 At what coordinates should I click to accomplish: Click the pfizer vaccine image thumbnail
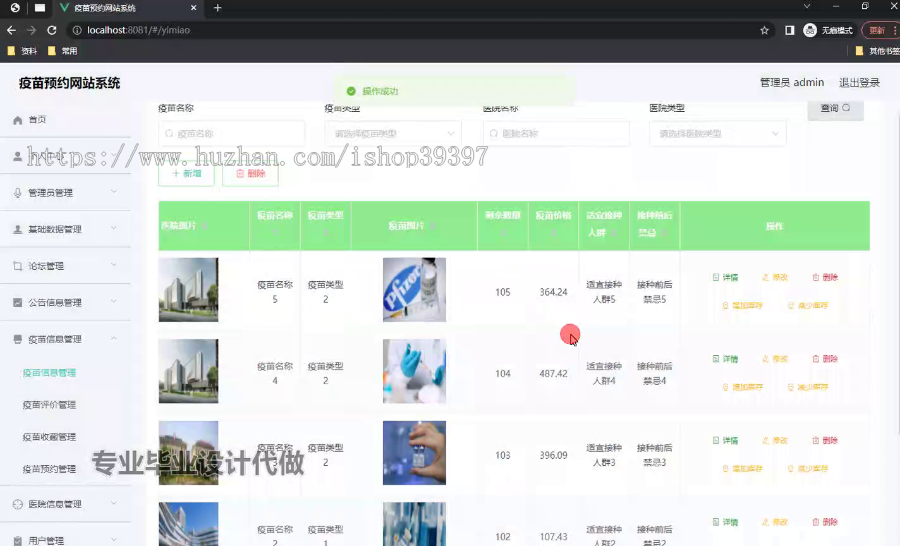(x=414, y=289)
